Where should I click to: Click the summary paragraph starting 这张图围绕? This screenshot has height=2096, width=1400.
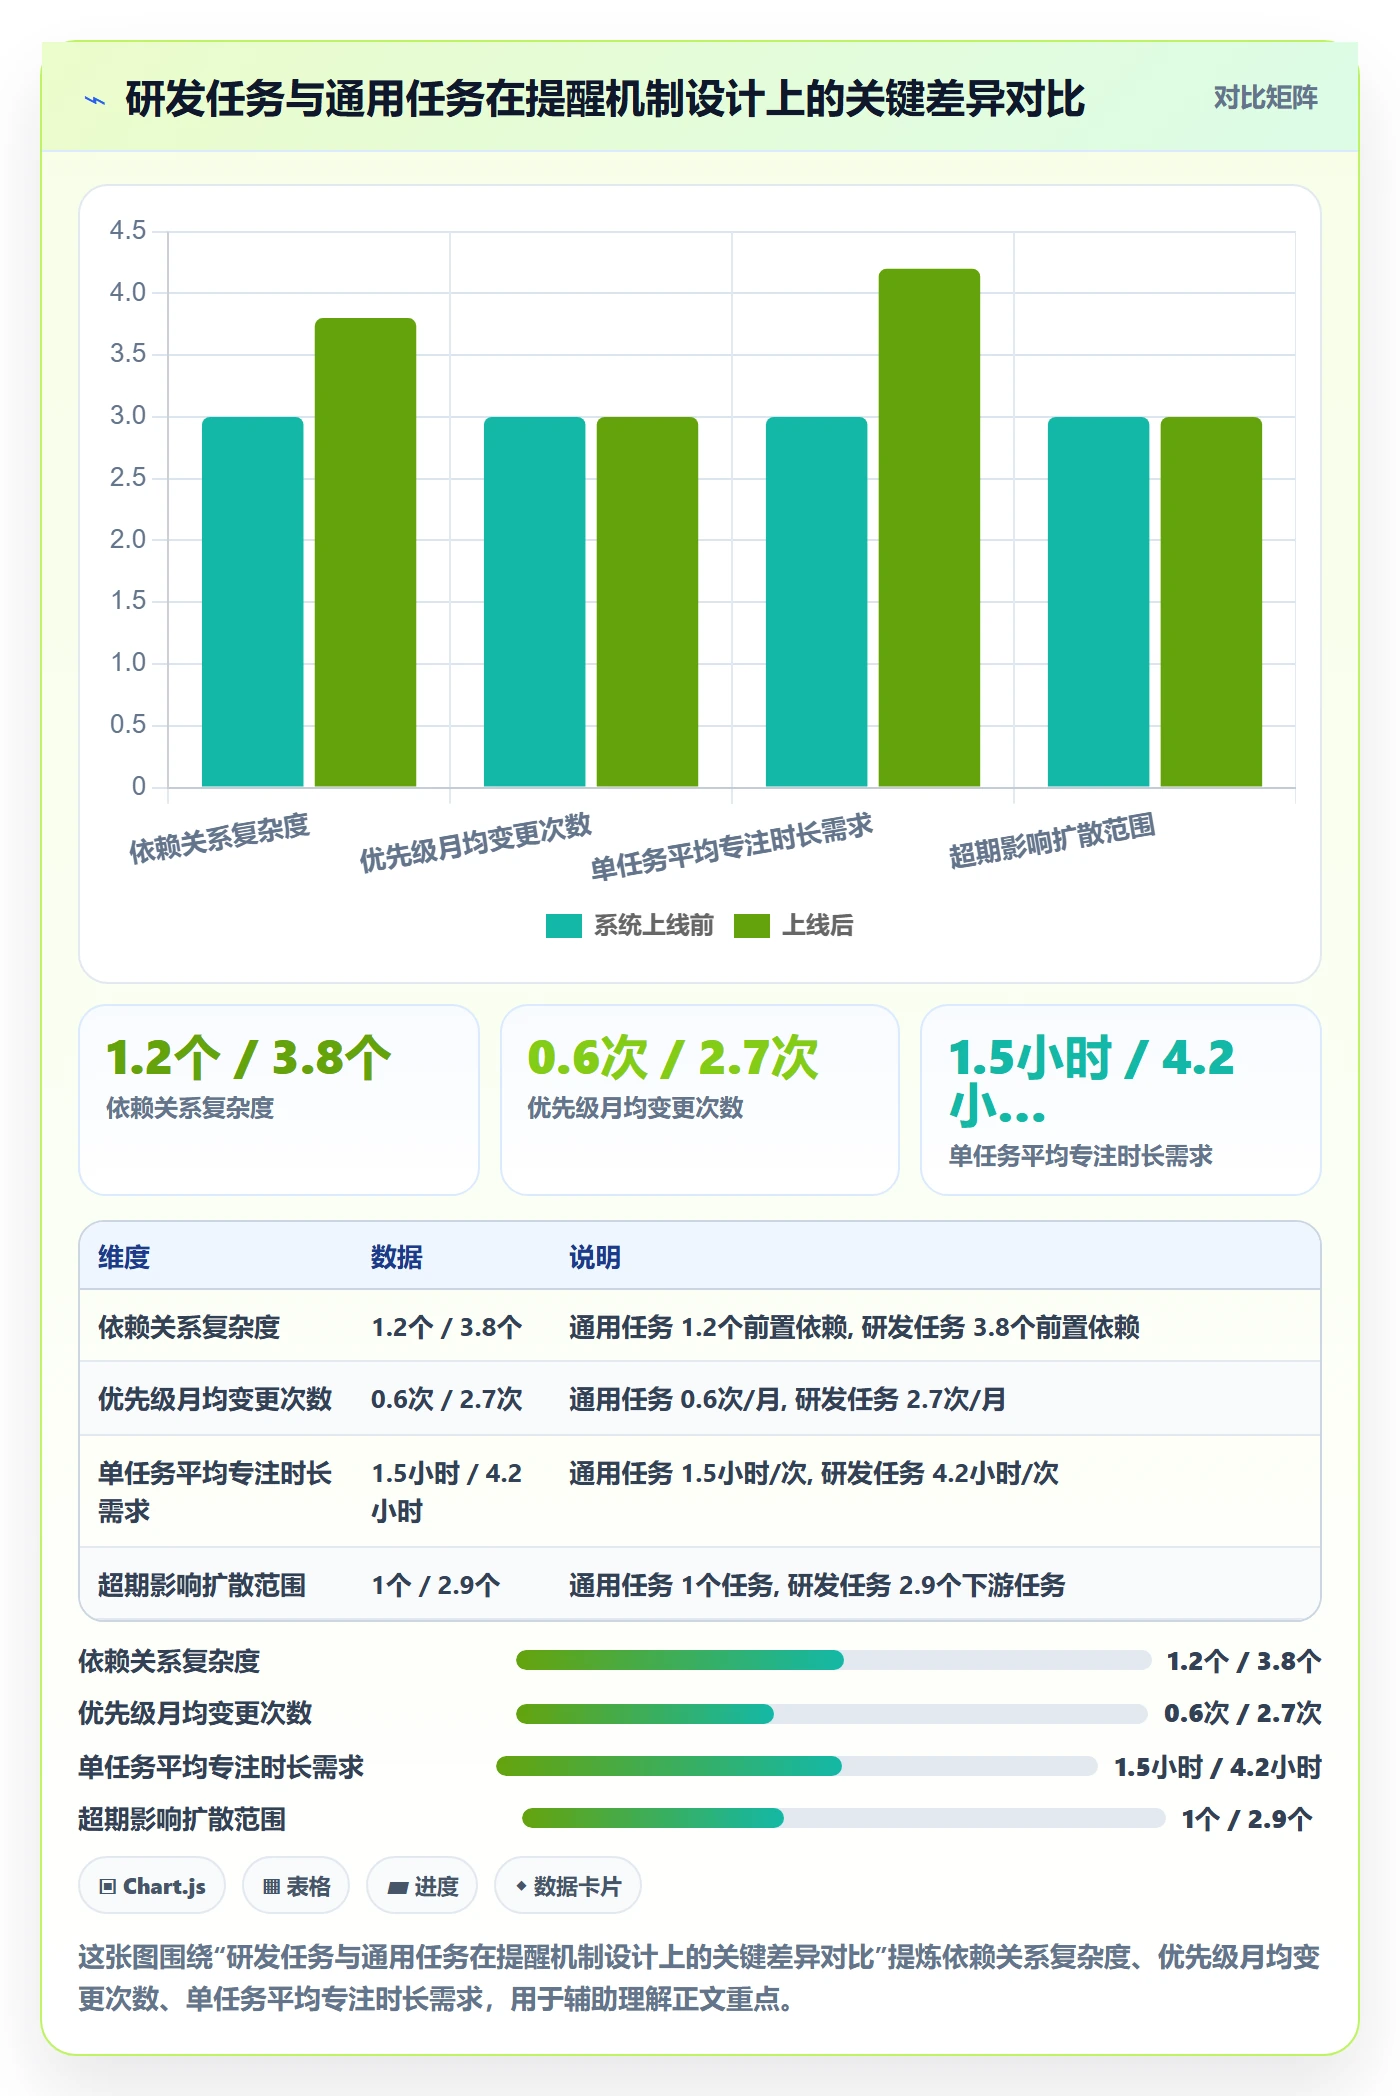pos(699,1977)
